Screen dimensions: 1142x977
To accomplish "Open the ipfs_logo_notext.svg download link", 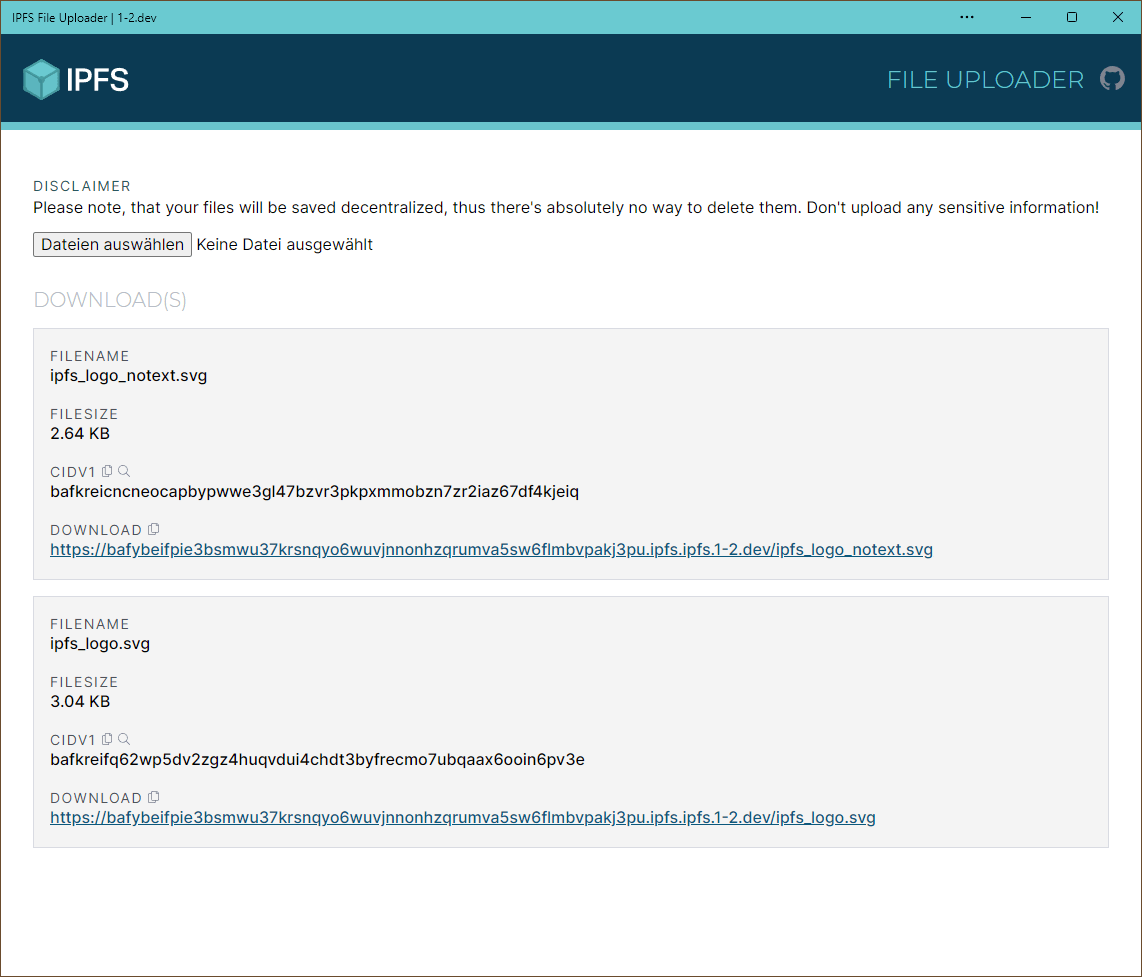I will [x=491, y=549].
